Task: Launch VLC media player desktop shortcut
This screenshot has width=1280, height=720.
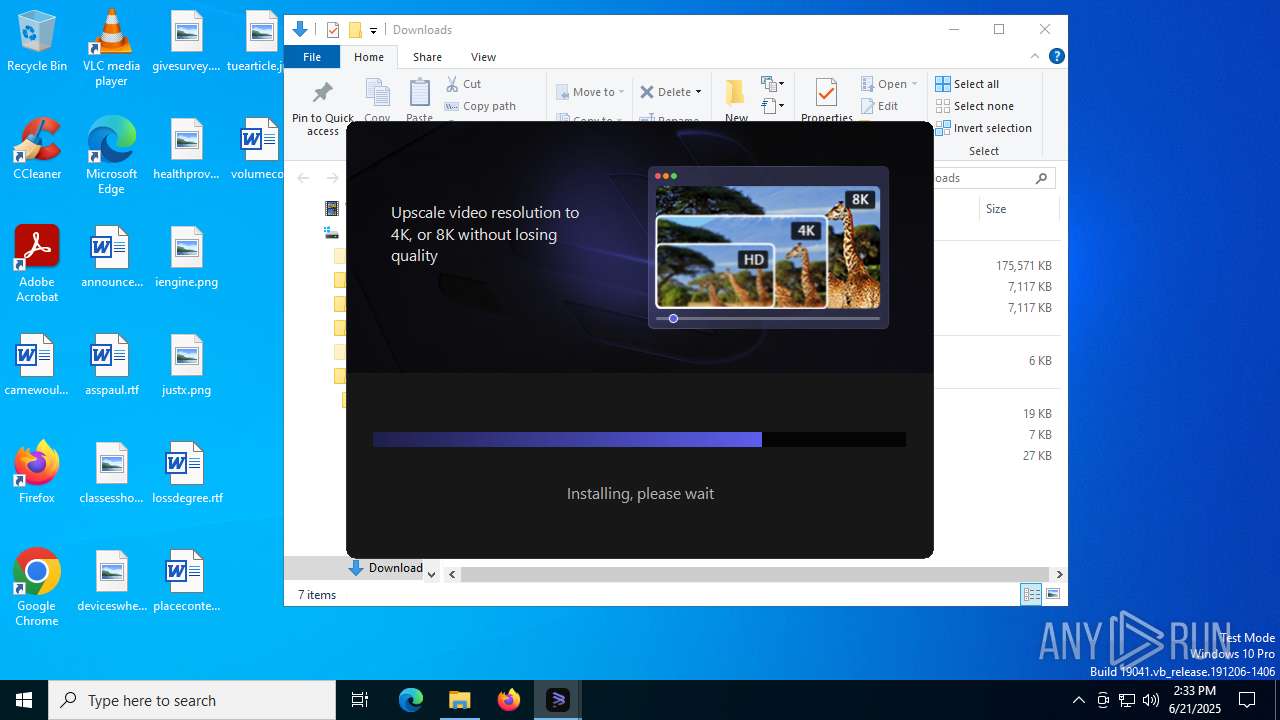Action: click(x=111, y=48)
